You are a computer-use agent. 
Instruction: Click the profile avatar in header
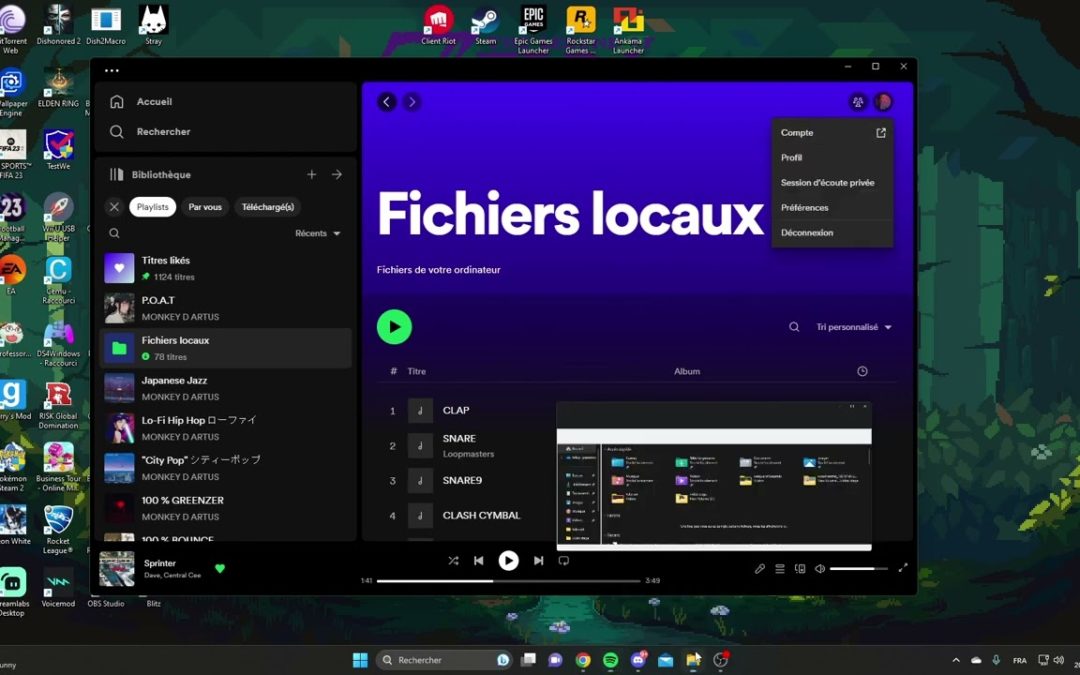pyautogui.click(x=883, y=102)
